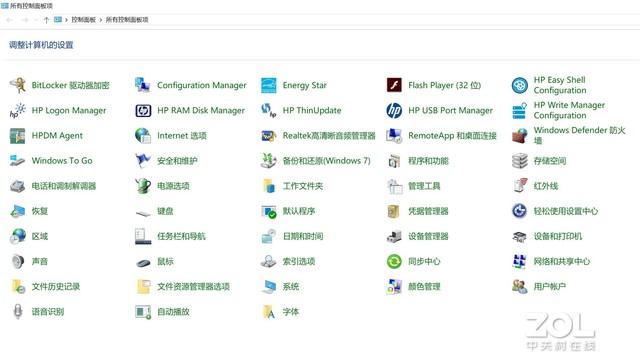Open HP Easy Shell Configuration icon
Image resolution: width=640 pixels, height=362 pixels.
tap(520, 85)
